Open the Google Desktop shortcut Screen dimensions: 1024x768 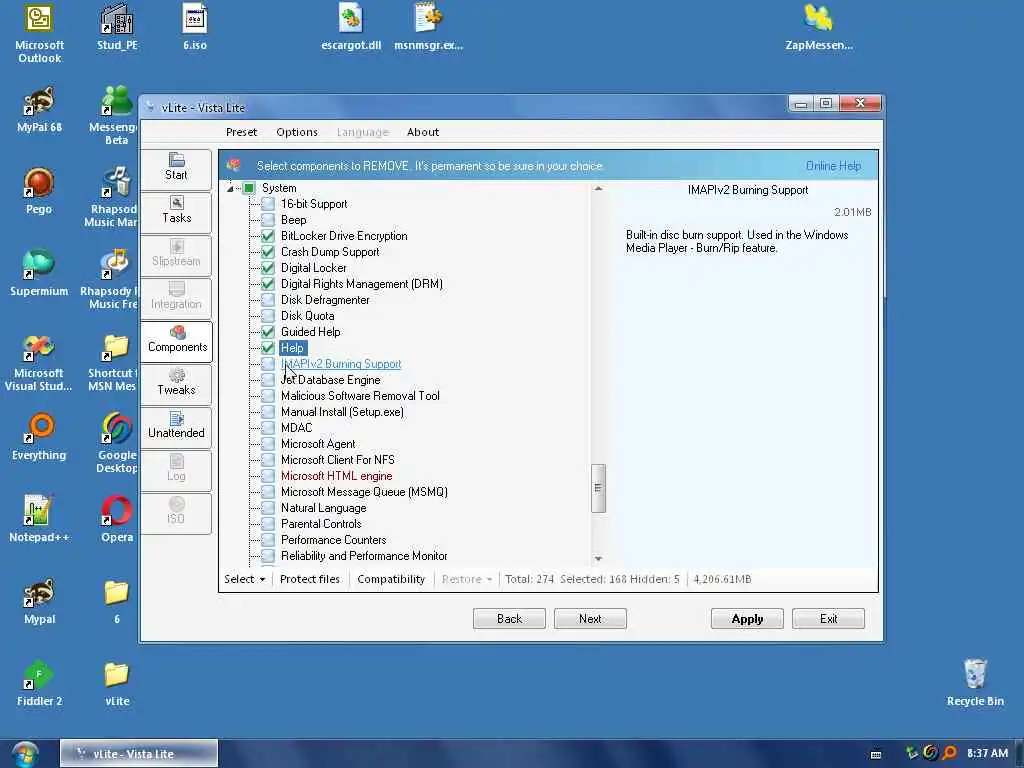pos(118,443)
